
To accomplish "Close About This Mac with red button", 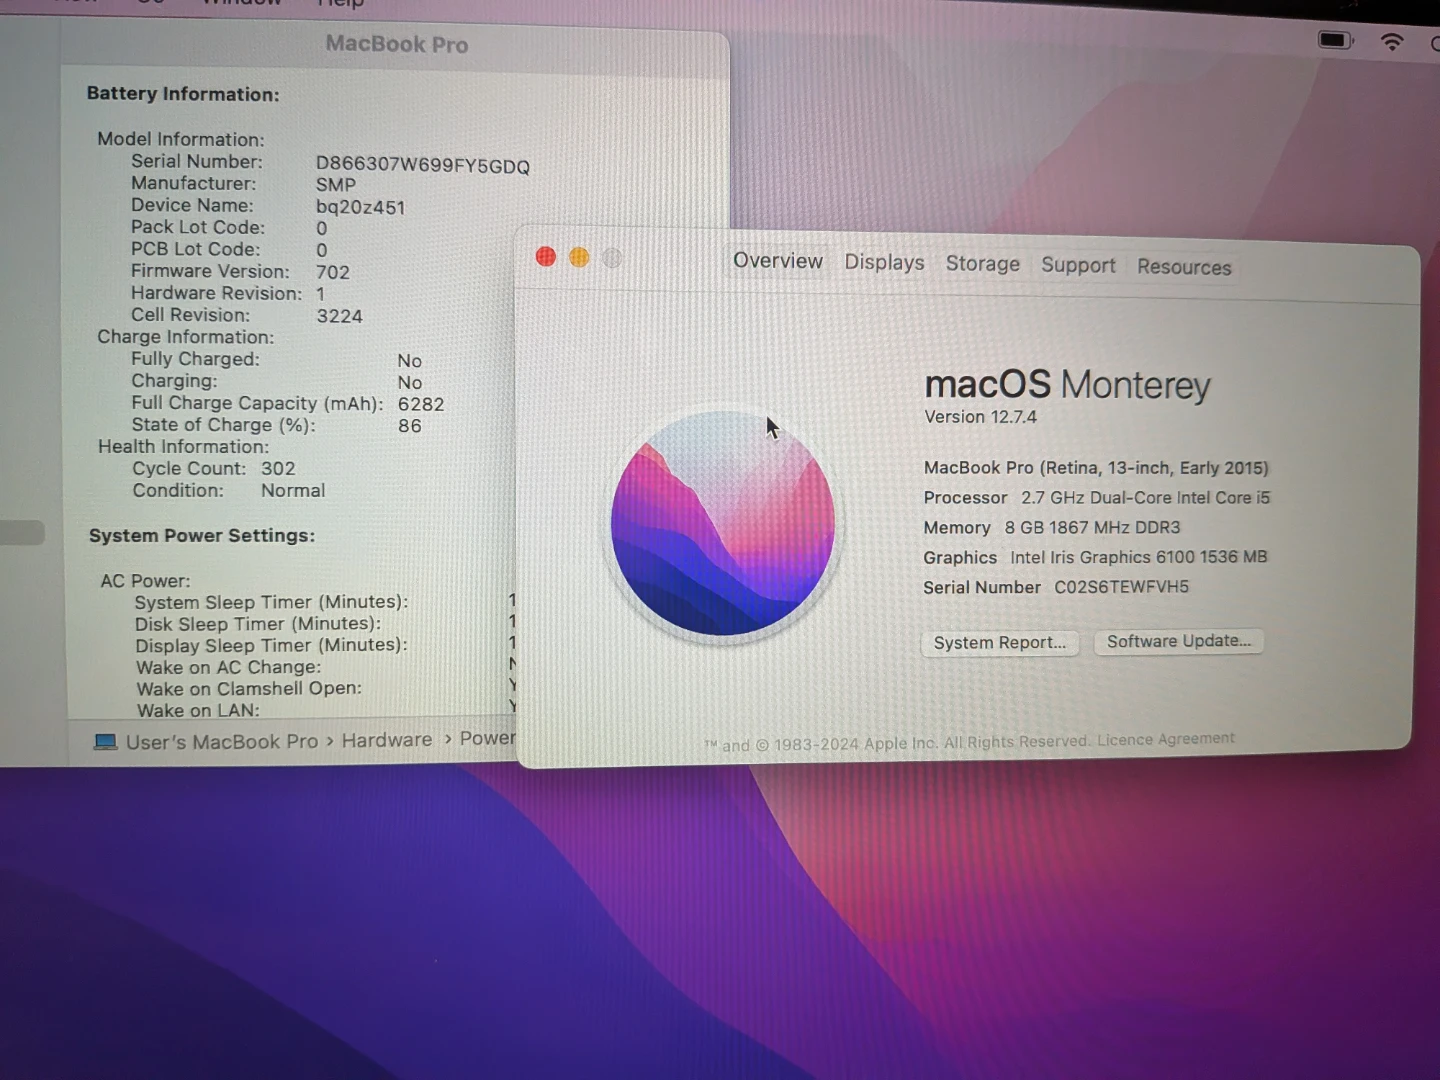I will pos(546,257).
